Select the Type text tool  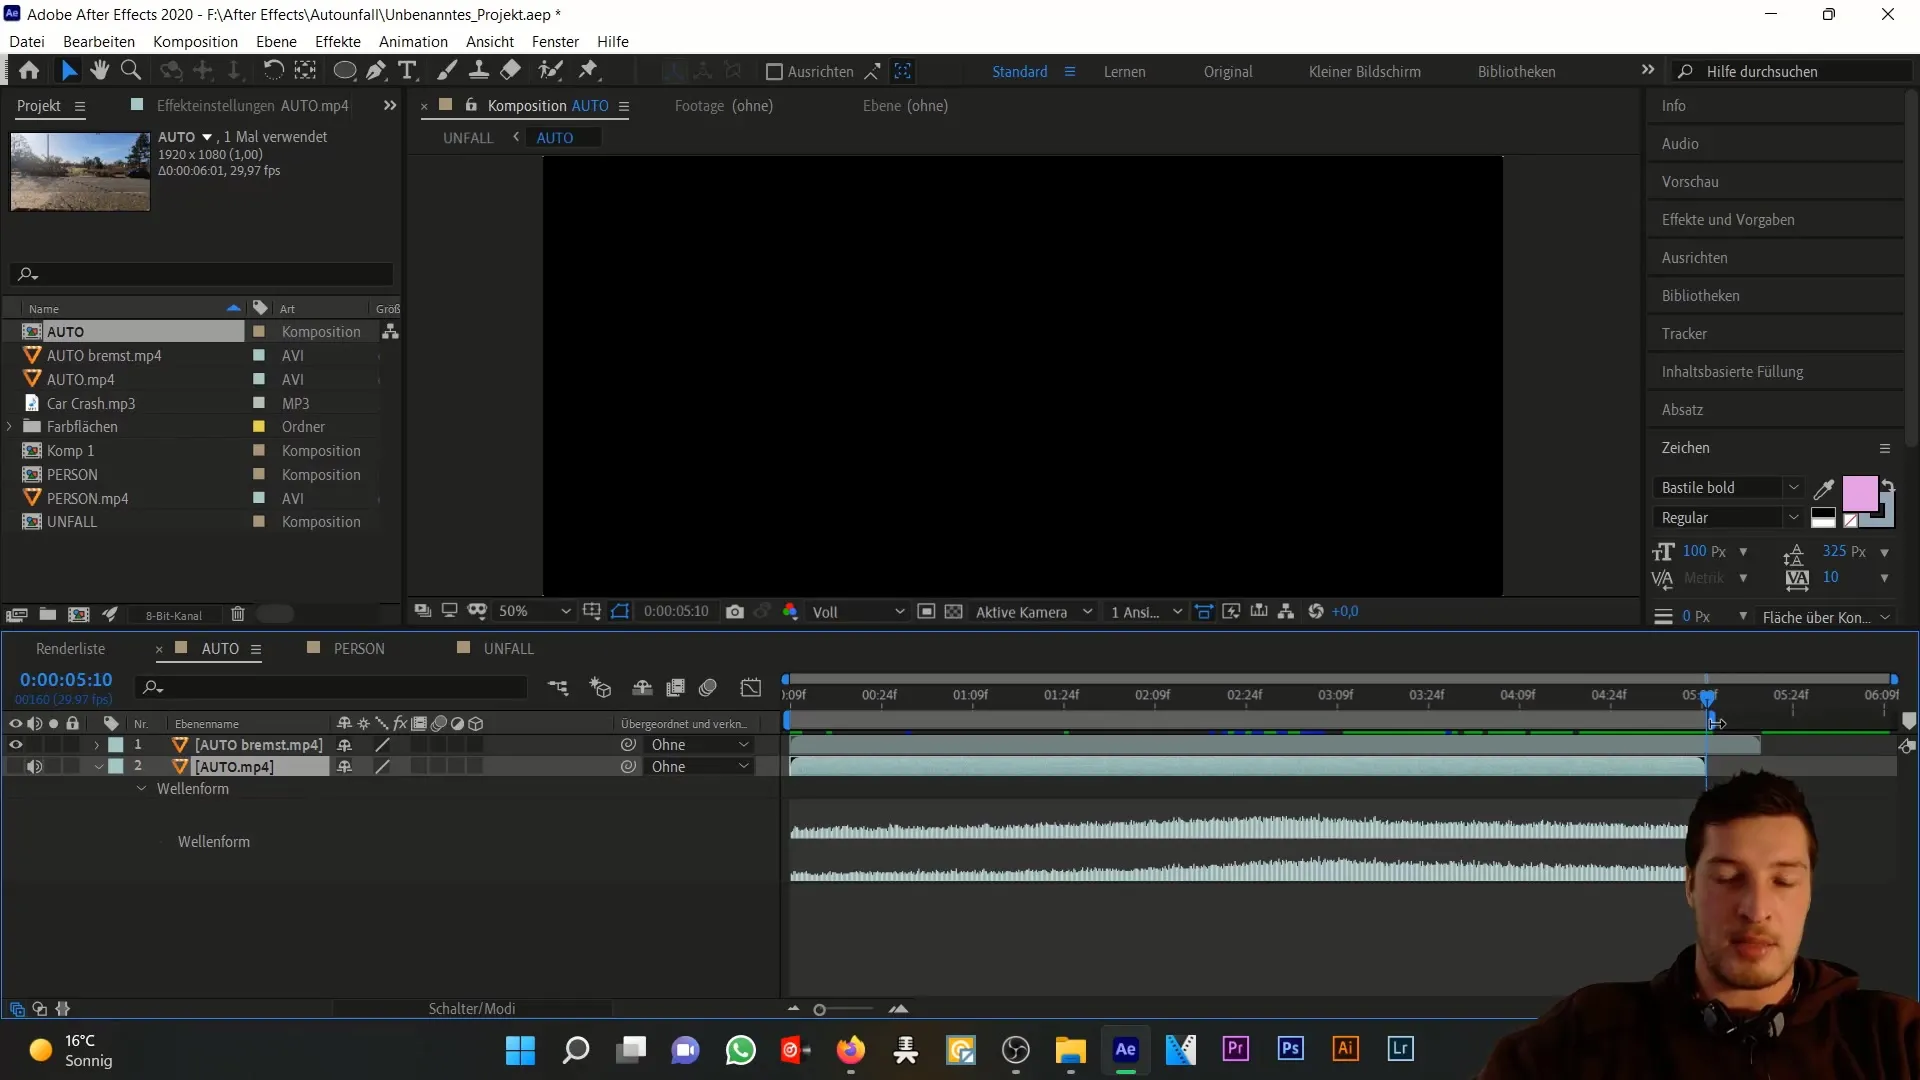point(407,71)
